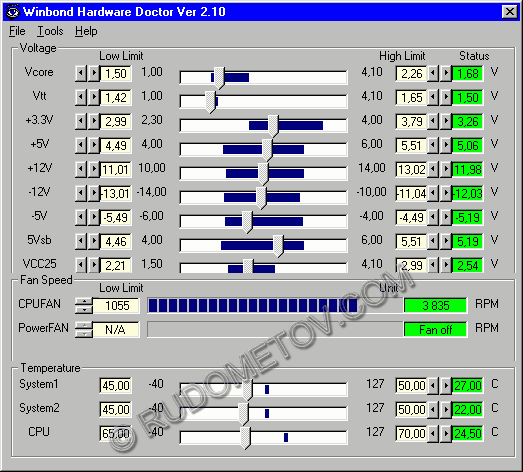This screenshot has width=523, height=472.
Task: Click the PowerFAN 'Fan off' status
Action: pyautogui.click(x=435, y=330)
